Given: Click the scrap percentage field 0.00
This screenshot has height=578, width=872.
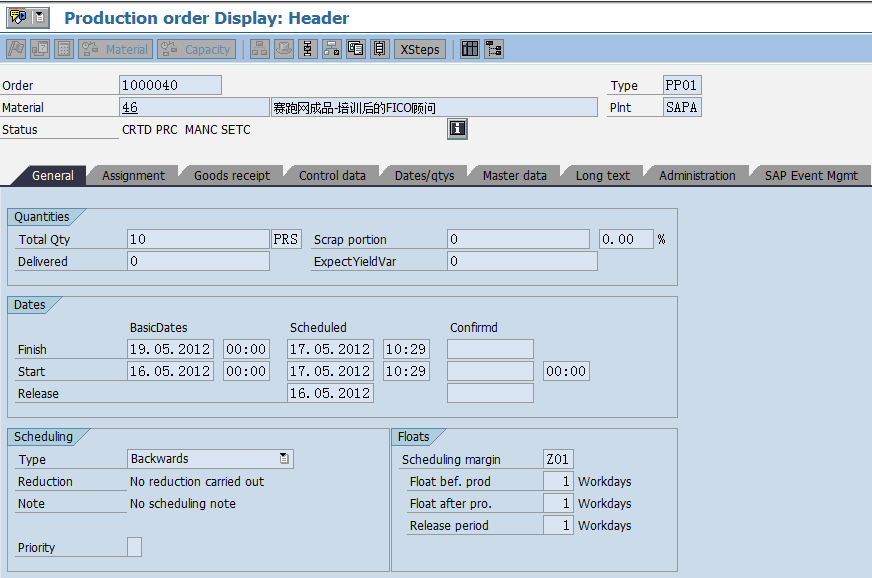Looking at the screenshot, I should [626, 239].
